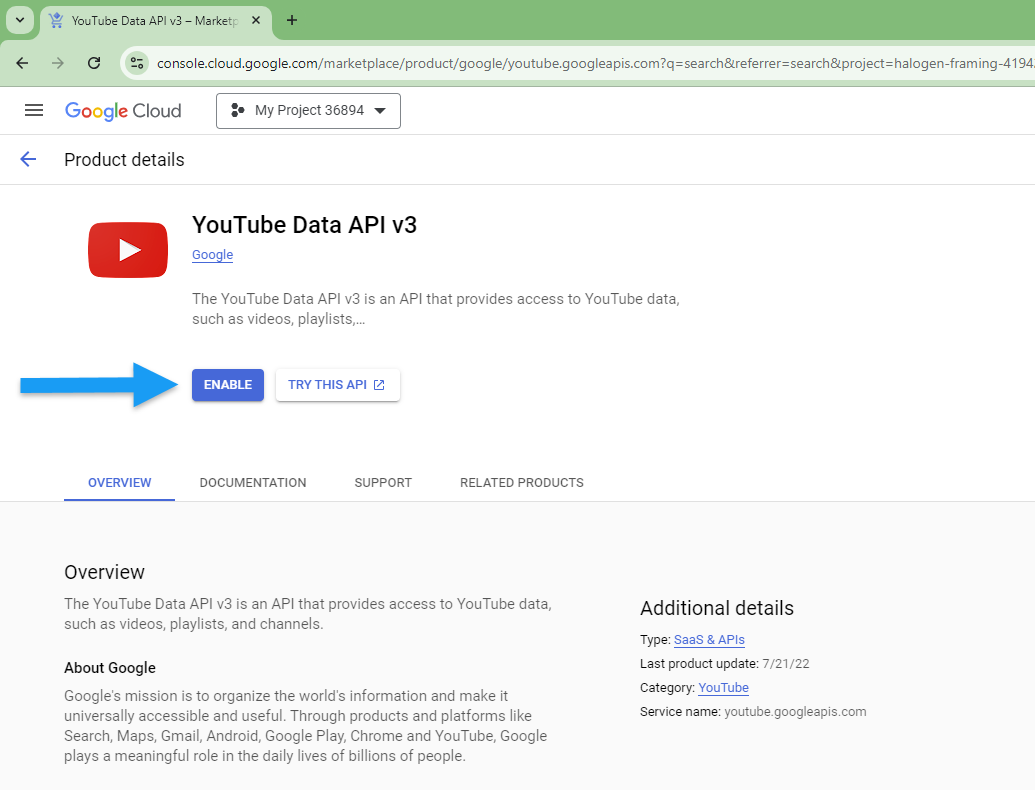Enable the YouTube Data API v3
The image size is (1035, 790).
click(x=228, y=385)
